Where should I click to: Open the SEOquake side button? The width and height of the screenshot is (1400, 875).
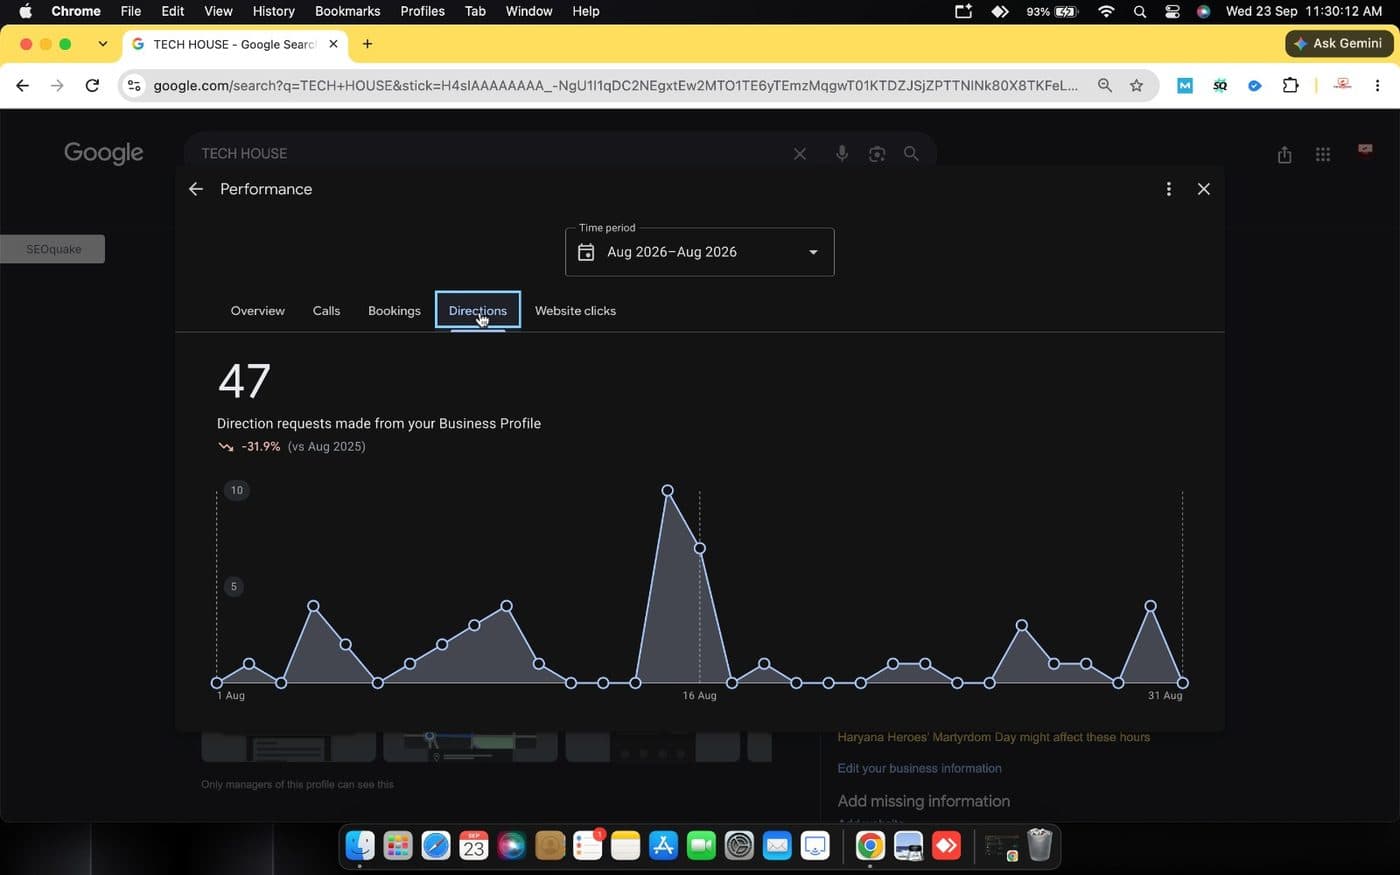[53, 249]
